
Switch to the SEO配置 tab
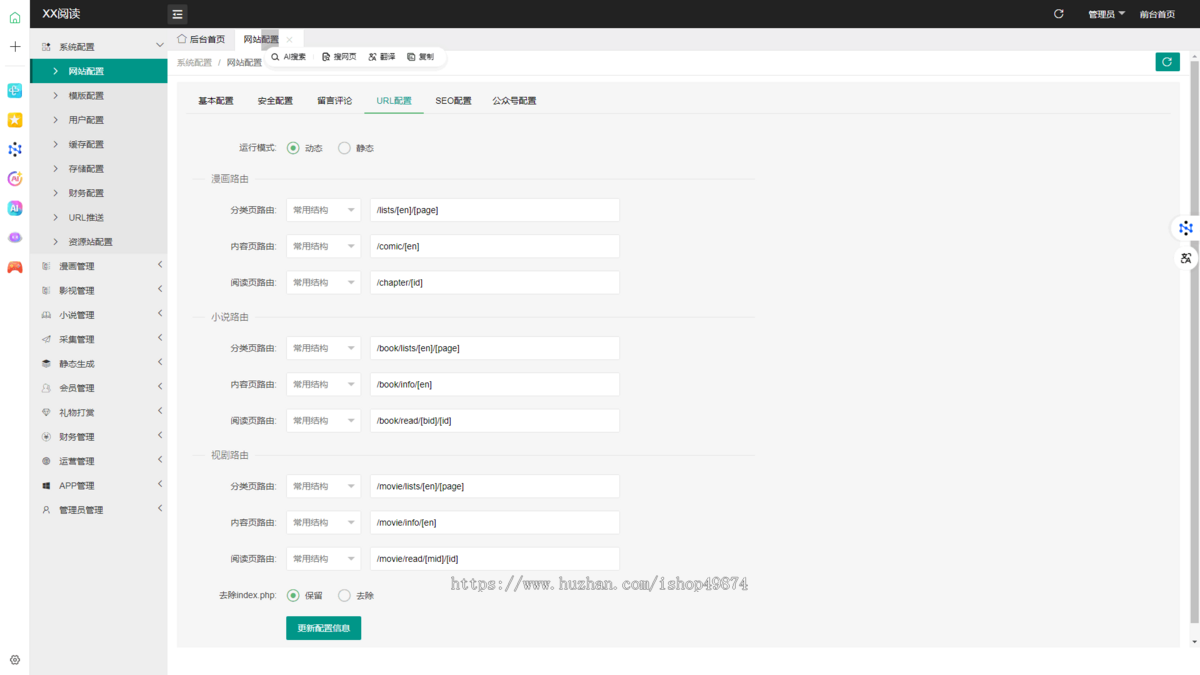[x=453, y=101]
